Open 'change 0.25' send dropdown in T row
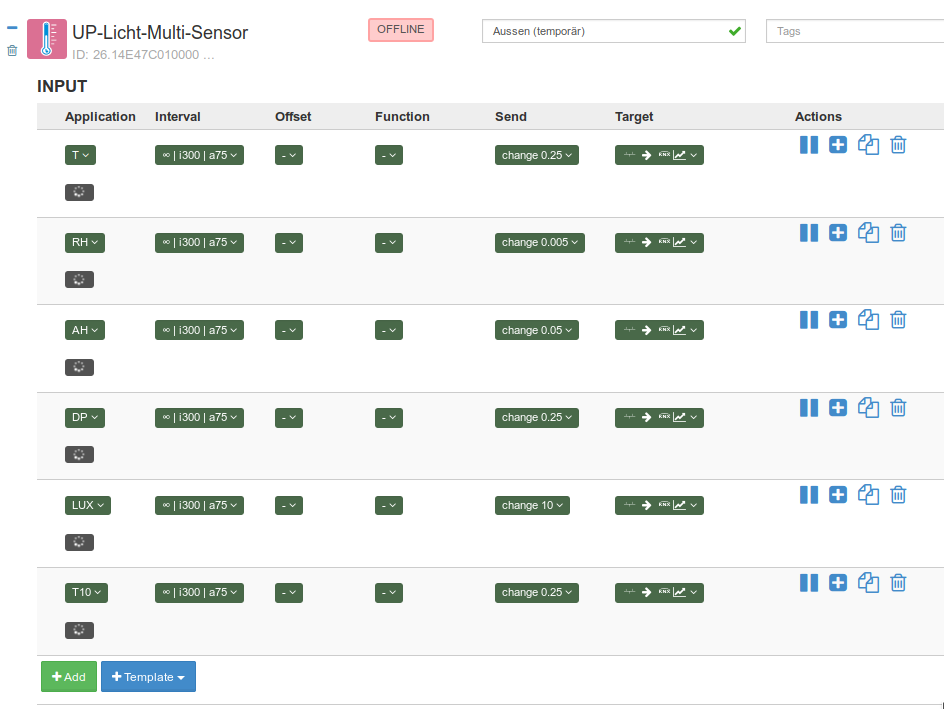Viewport: 944px width, 709px height. point(536,155)
